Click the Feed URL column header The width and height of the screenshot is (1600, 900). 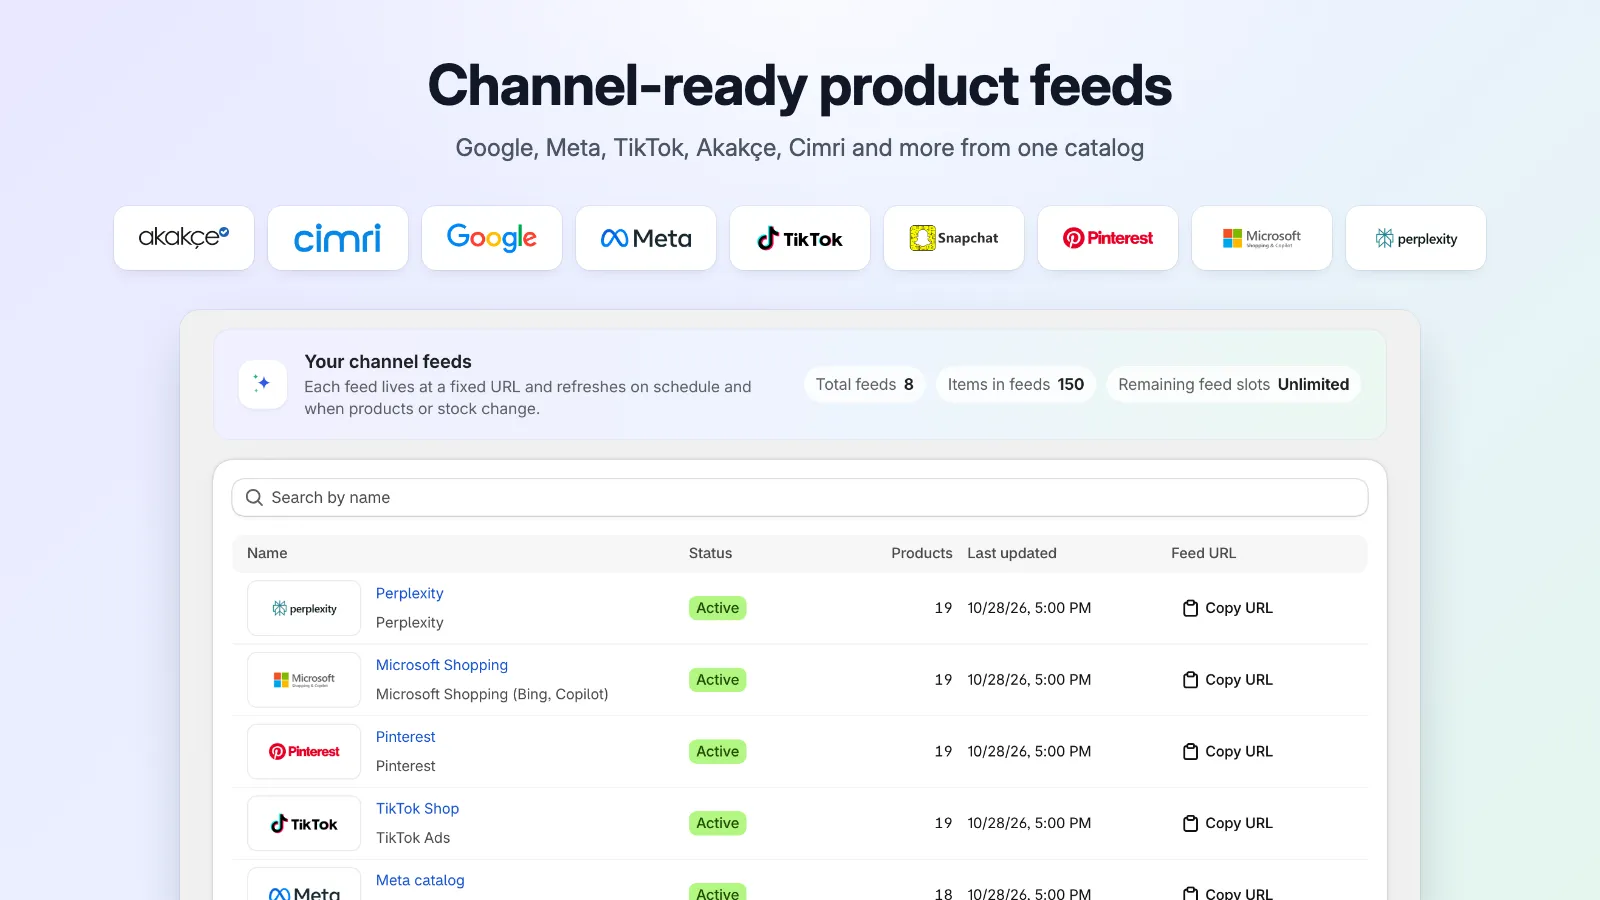click(1204, 553)
